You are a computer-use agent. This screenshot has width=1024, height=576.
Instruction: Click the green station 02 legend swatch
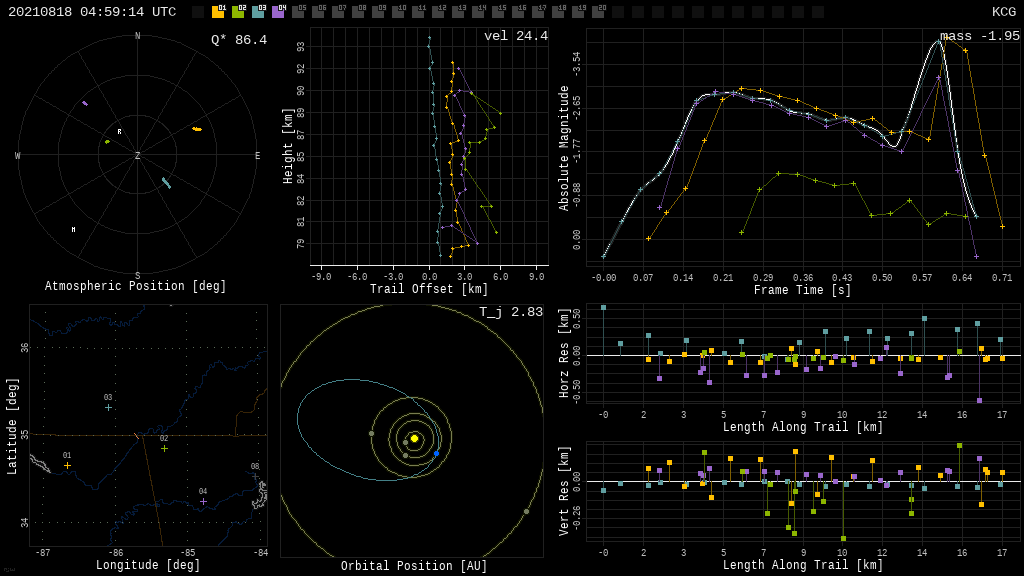[238, 12]
